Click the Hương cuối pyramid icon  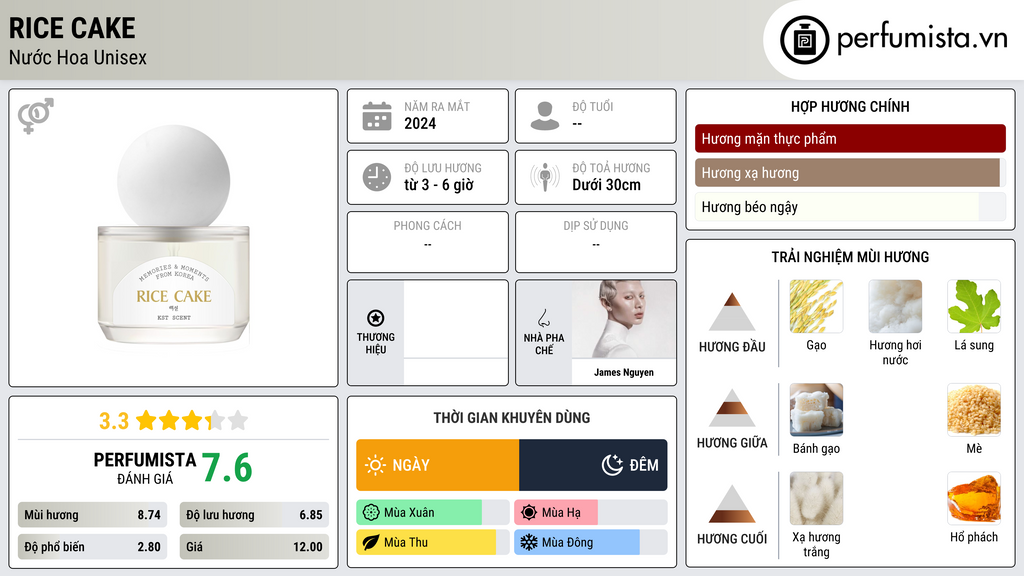(732, 504)
